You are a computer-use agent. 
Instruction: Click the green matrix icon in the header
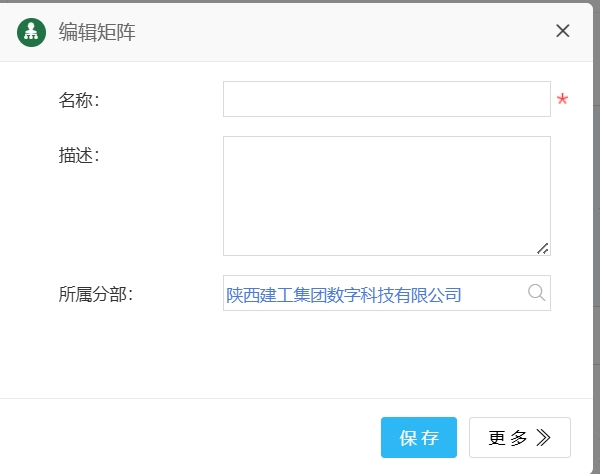coord(31,32)
